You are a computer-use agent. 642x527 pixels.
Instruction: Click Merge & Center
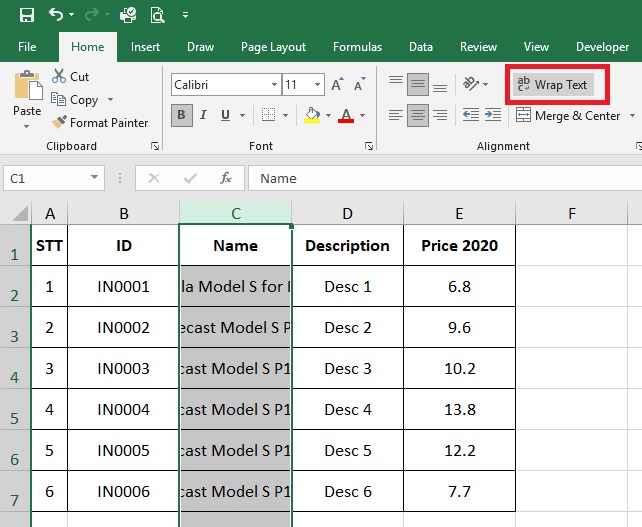568,115
